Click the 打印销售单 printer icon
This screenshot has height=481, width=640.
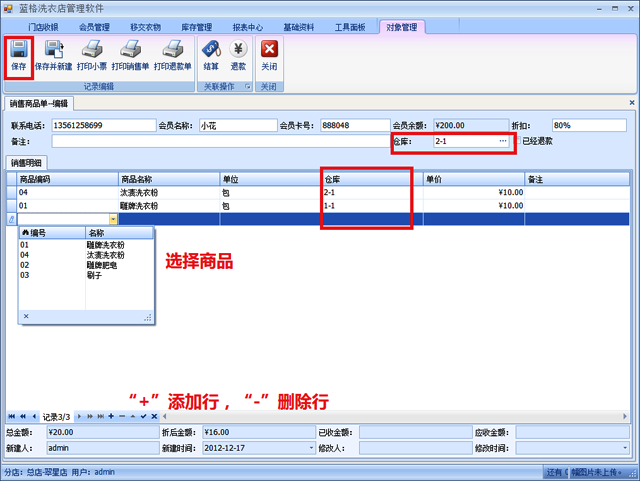click(x=130, y=50)
